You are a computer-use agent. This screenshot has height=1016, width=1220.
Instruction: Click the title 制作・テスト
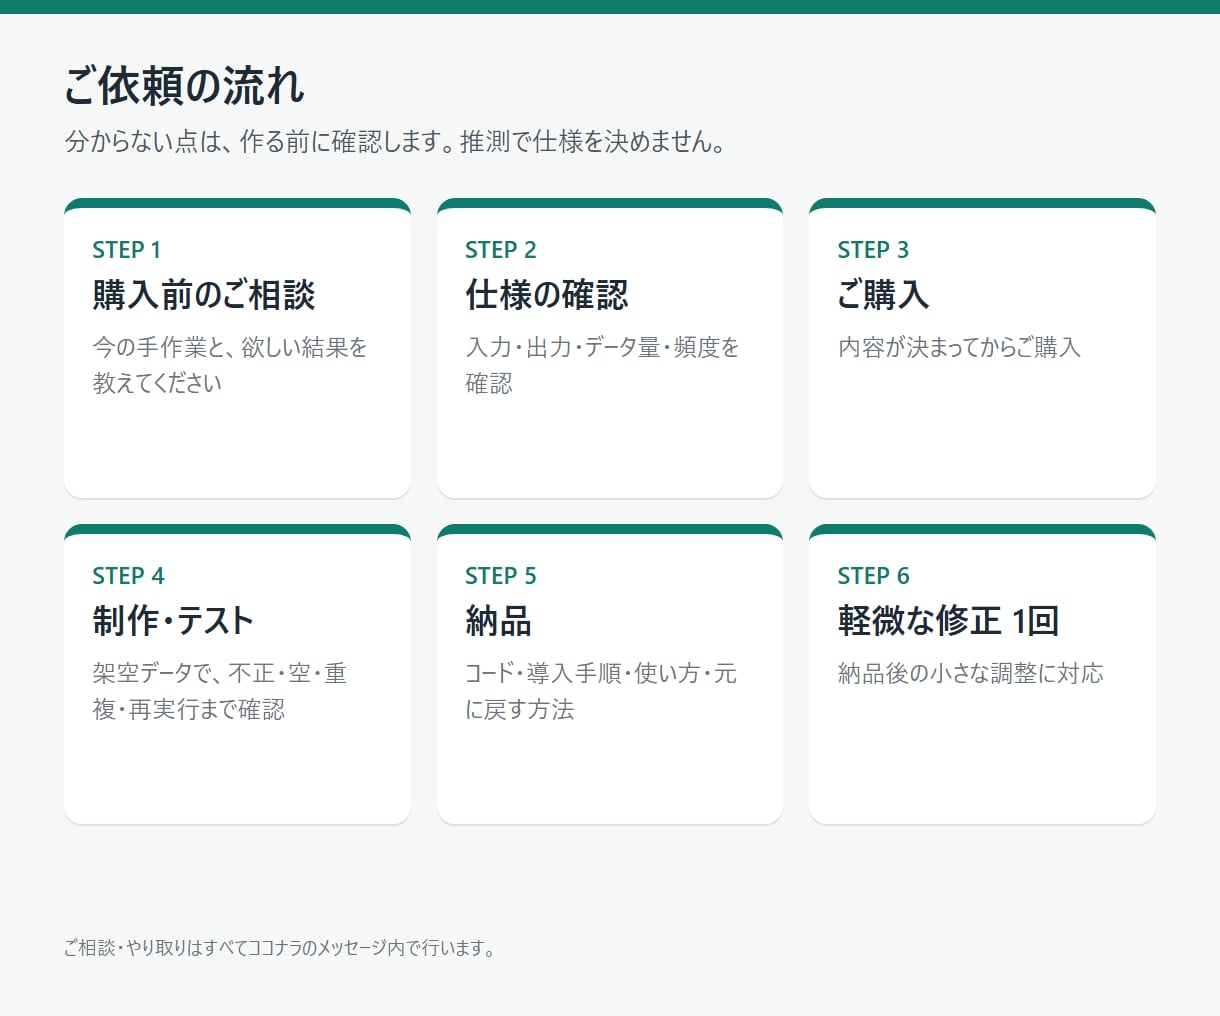[x=173, y=621]
